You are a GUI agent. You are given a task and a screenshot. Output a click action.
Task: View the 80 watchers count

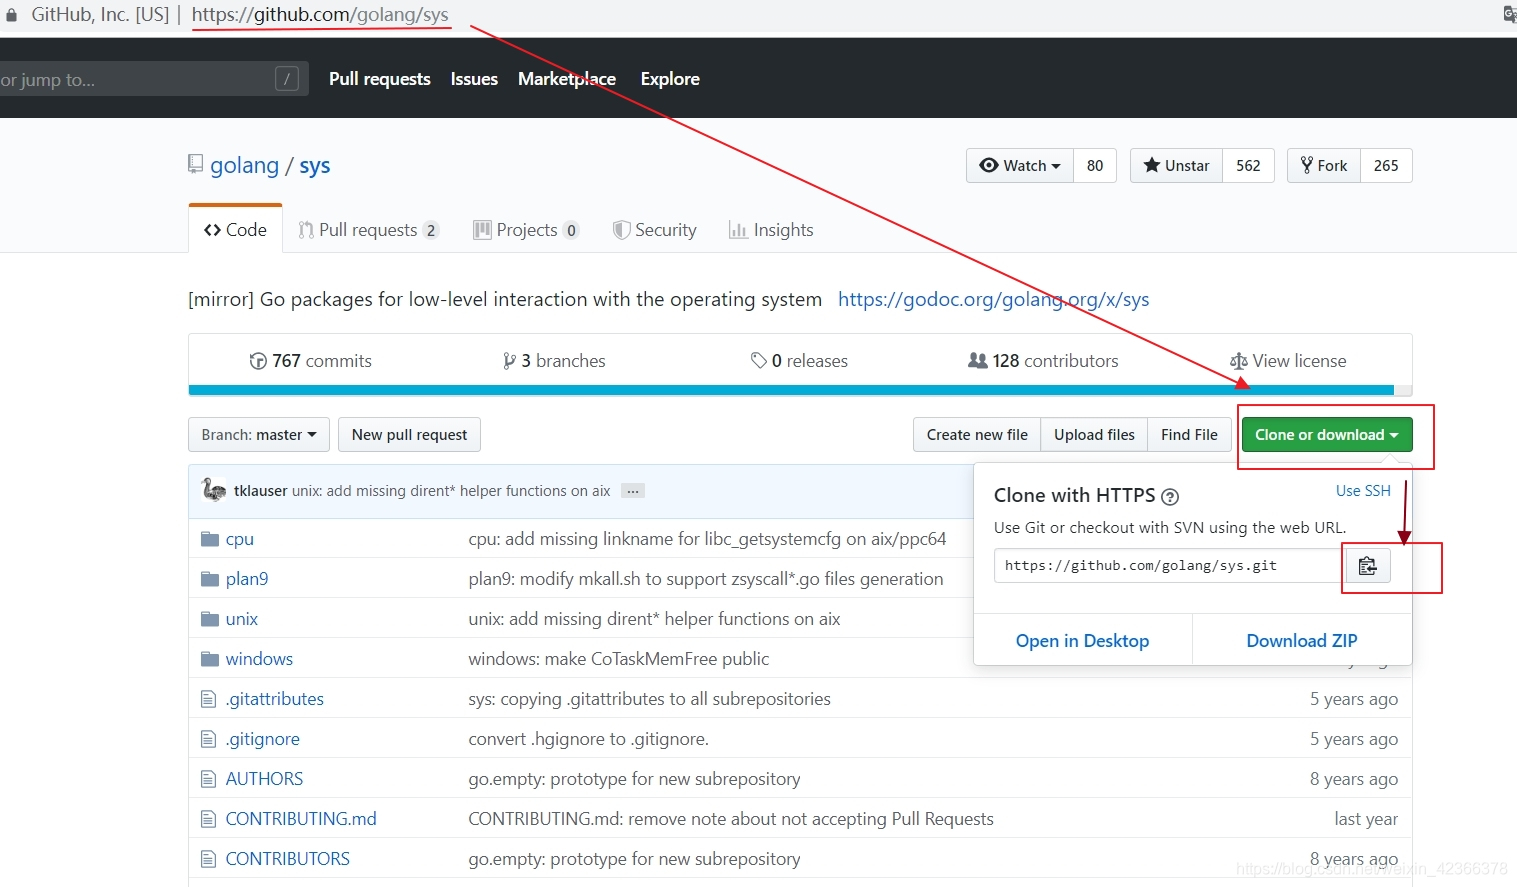coord(1095,166)
